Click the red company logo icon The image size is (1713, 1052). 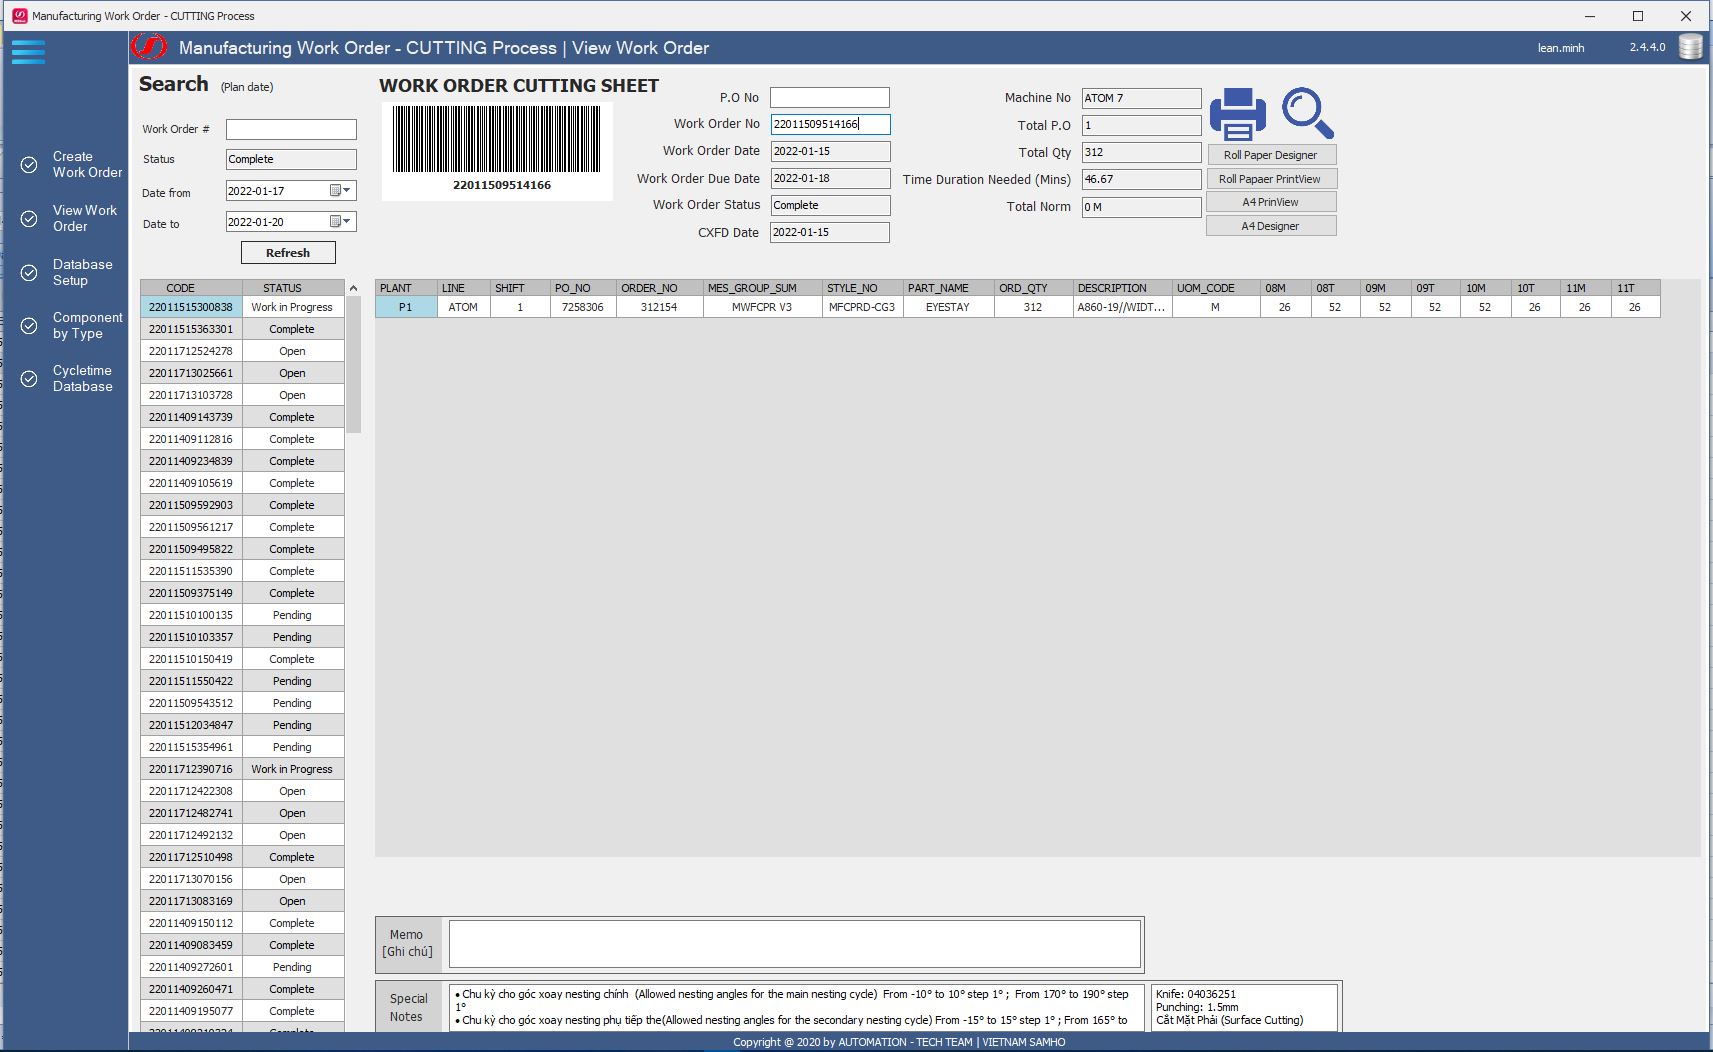(x=150, y=47)
